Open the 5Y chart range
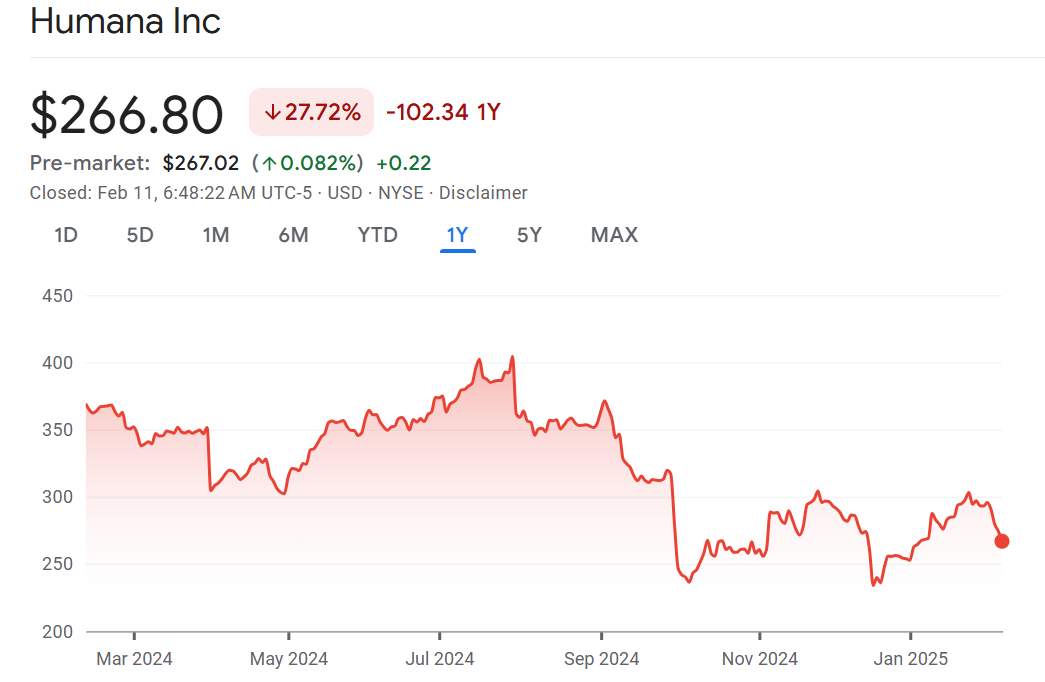The width and height of the screenshot is (1045, 682). pyautogui.click(x=529, y=235)
